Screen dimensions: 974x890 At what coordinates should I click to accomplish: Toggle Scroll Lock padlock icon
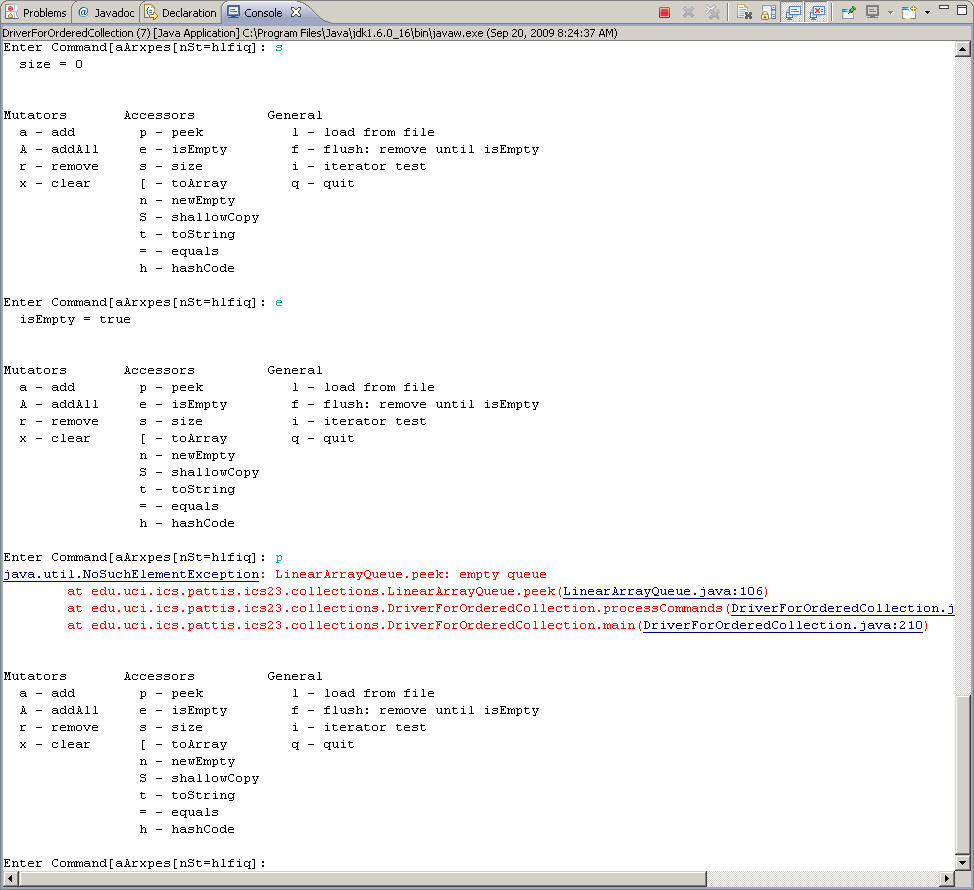(768, 13)
